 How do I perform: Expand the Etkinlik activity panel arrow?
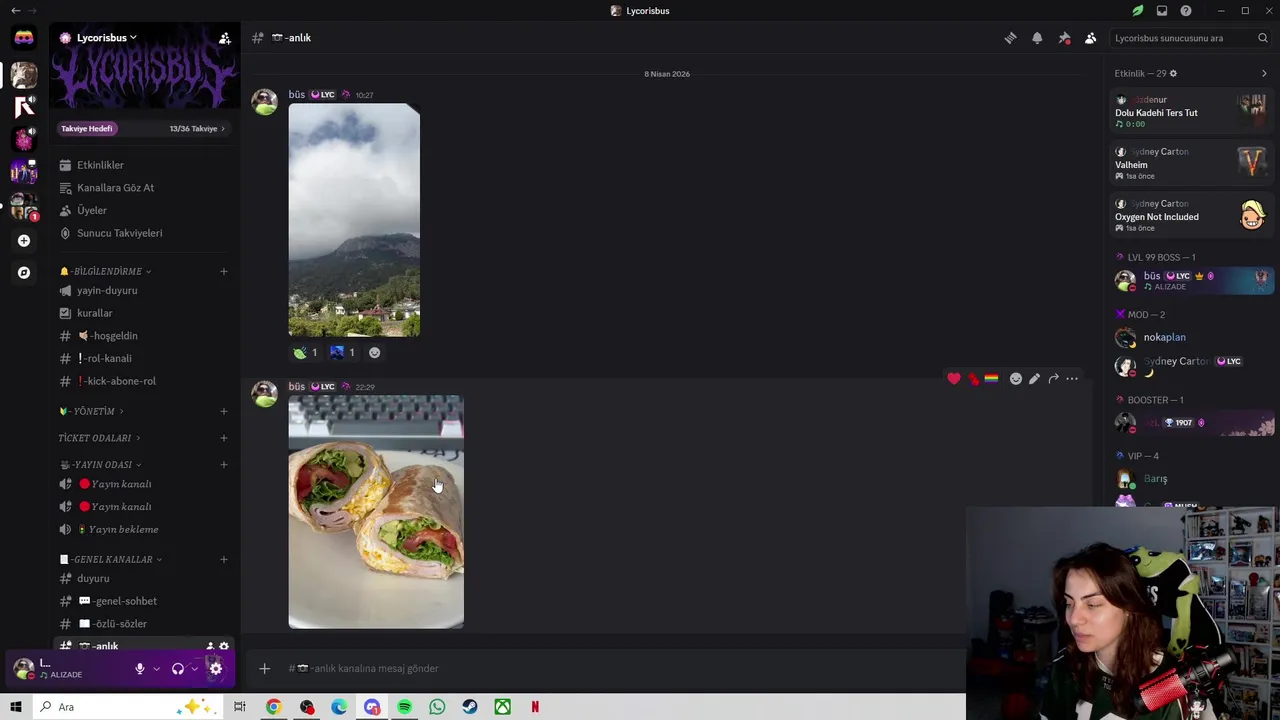[x=1264, y=74]
